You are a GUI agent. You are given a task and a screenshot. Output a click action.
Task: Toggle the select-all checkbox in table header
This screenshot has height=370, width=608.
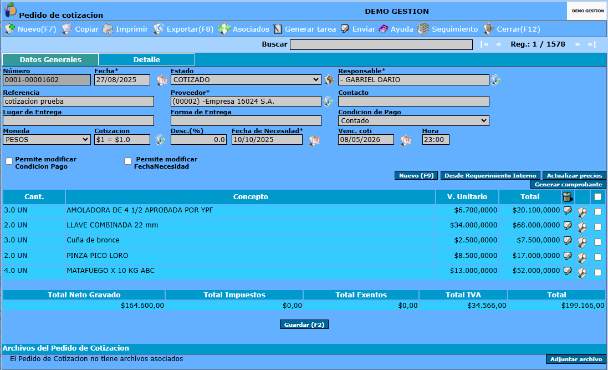click(x=598, y=197)
